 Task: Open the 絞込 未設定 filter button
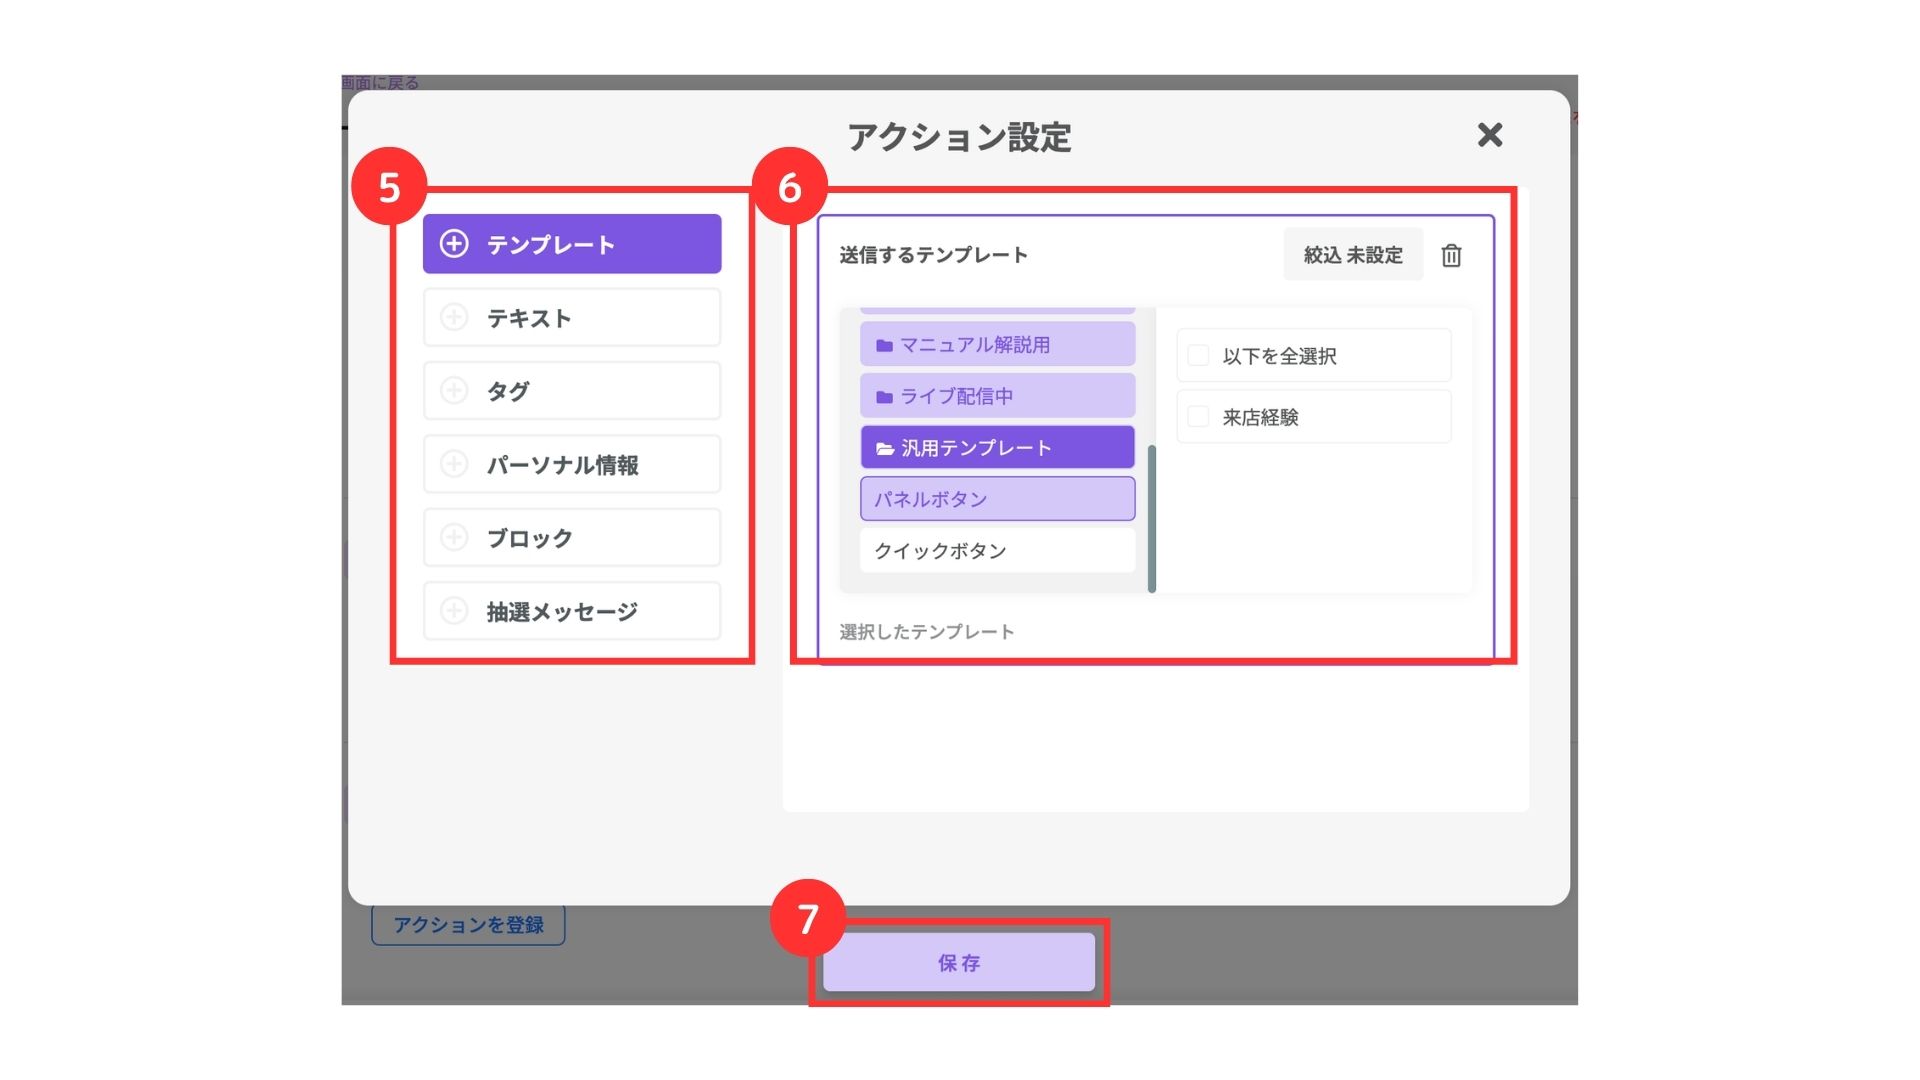point(1352,256)
